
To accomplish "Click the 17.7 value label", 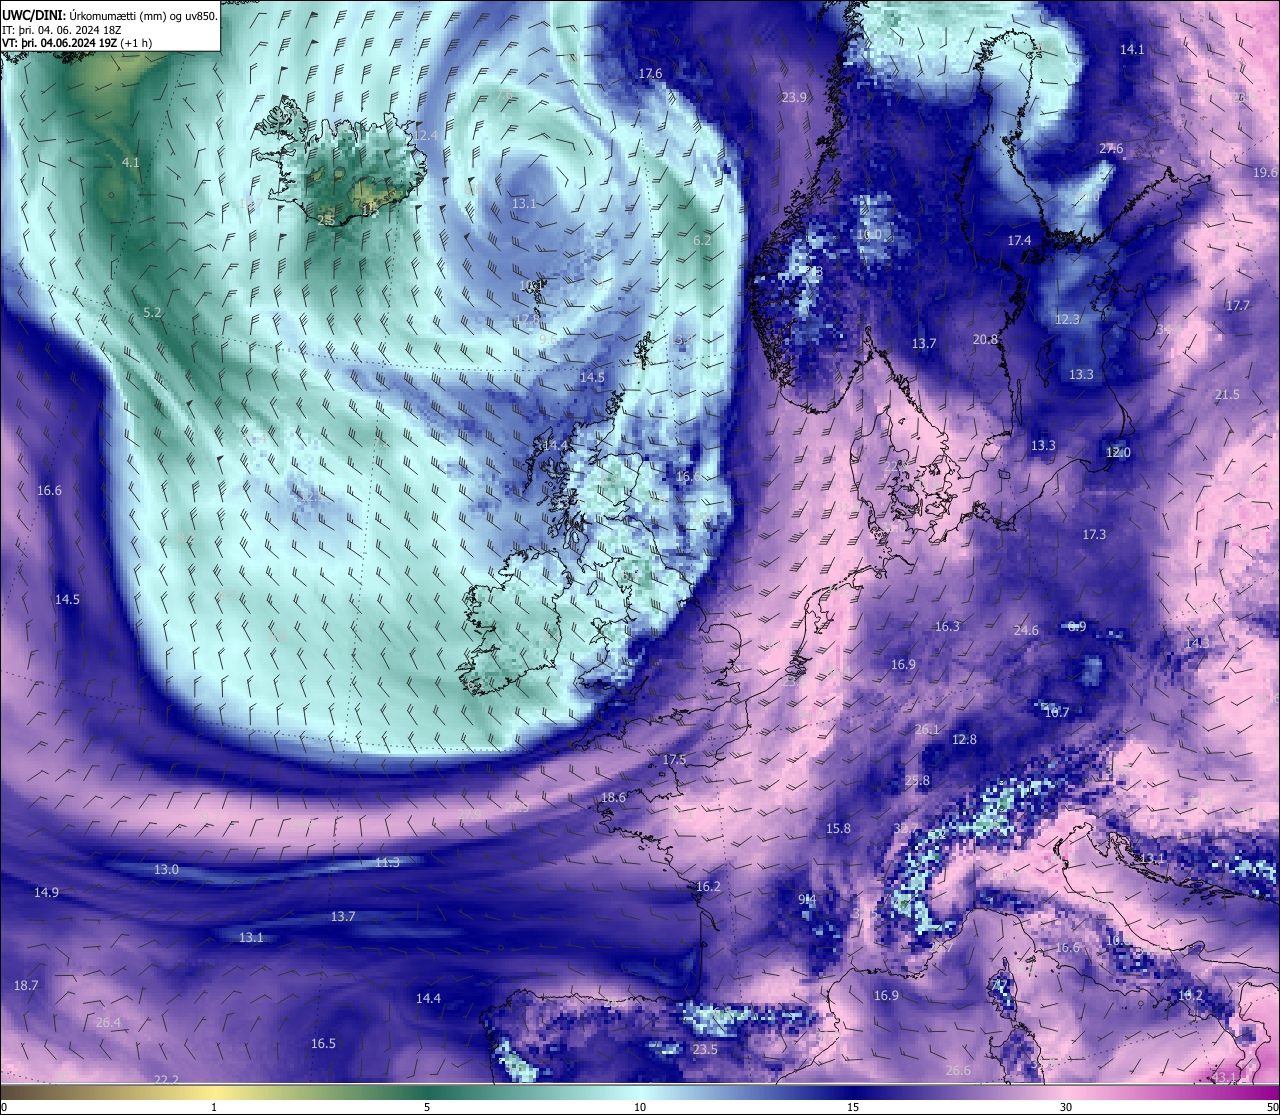I will (1238, 305).
